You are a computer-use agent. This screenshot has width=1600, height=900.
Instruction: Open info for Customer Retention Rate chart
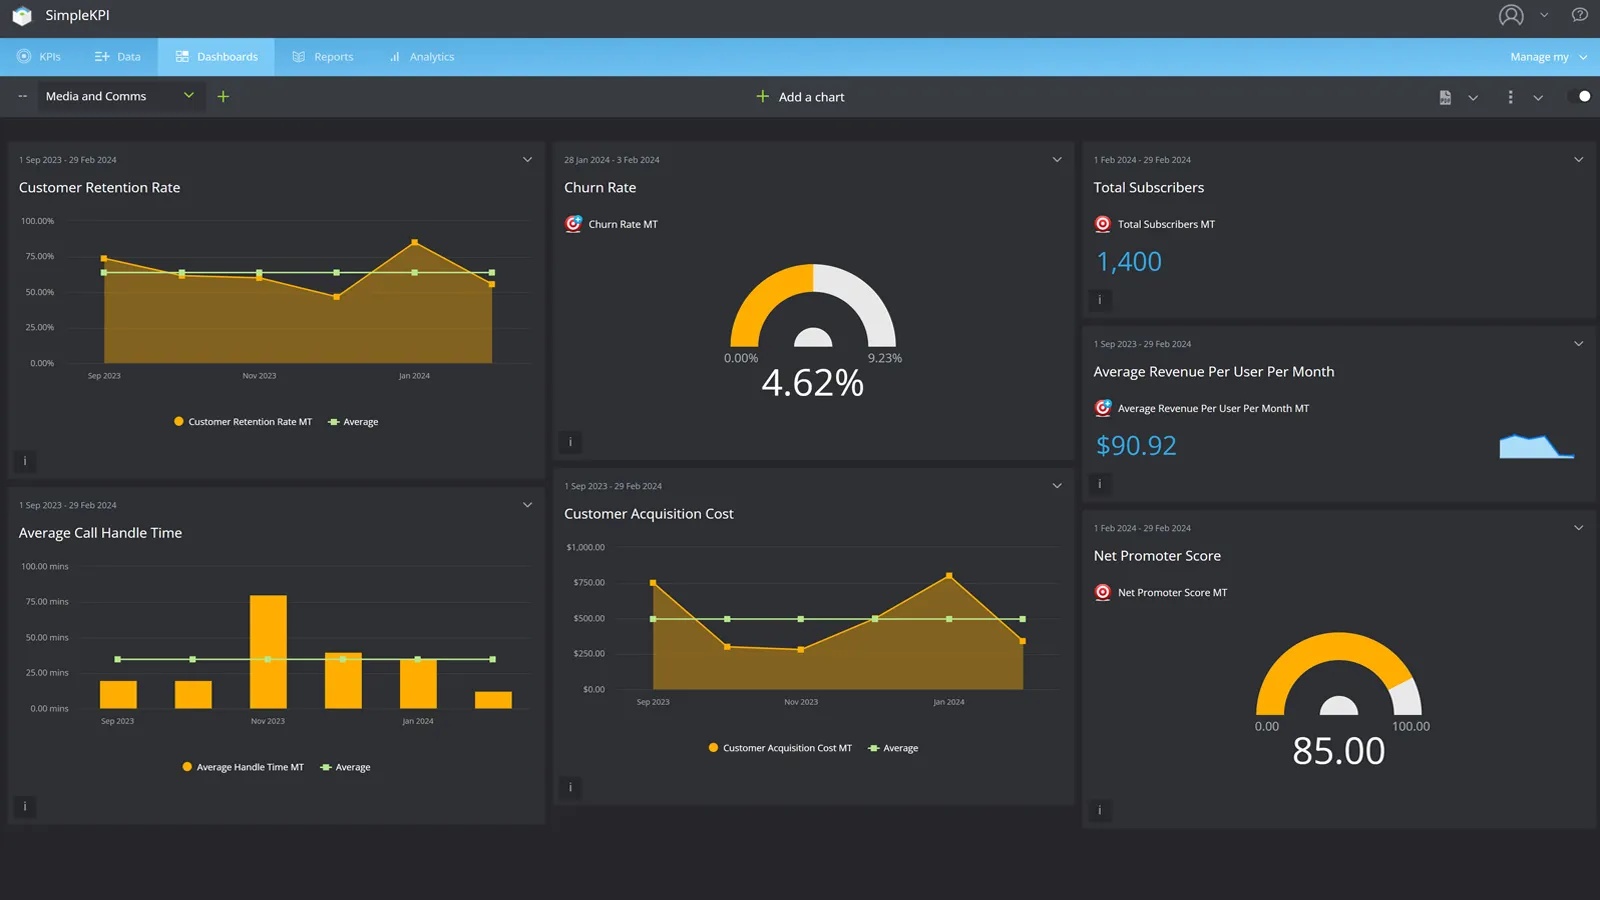[25, 461]
